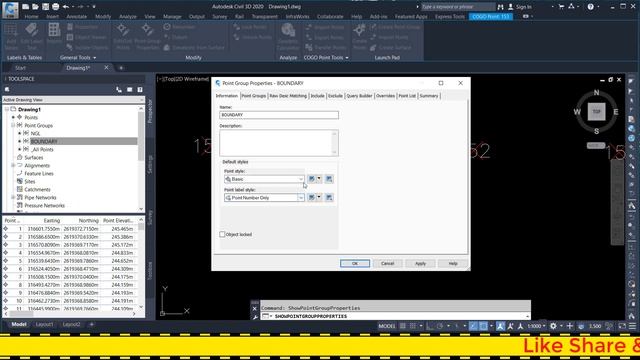This screenshot has width=640, height=360.
Task: Select Sites in the Toolspace tree
Action: point(30,182)
